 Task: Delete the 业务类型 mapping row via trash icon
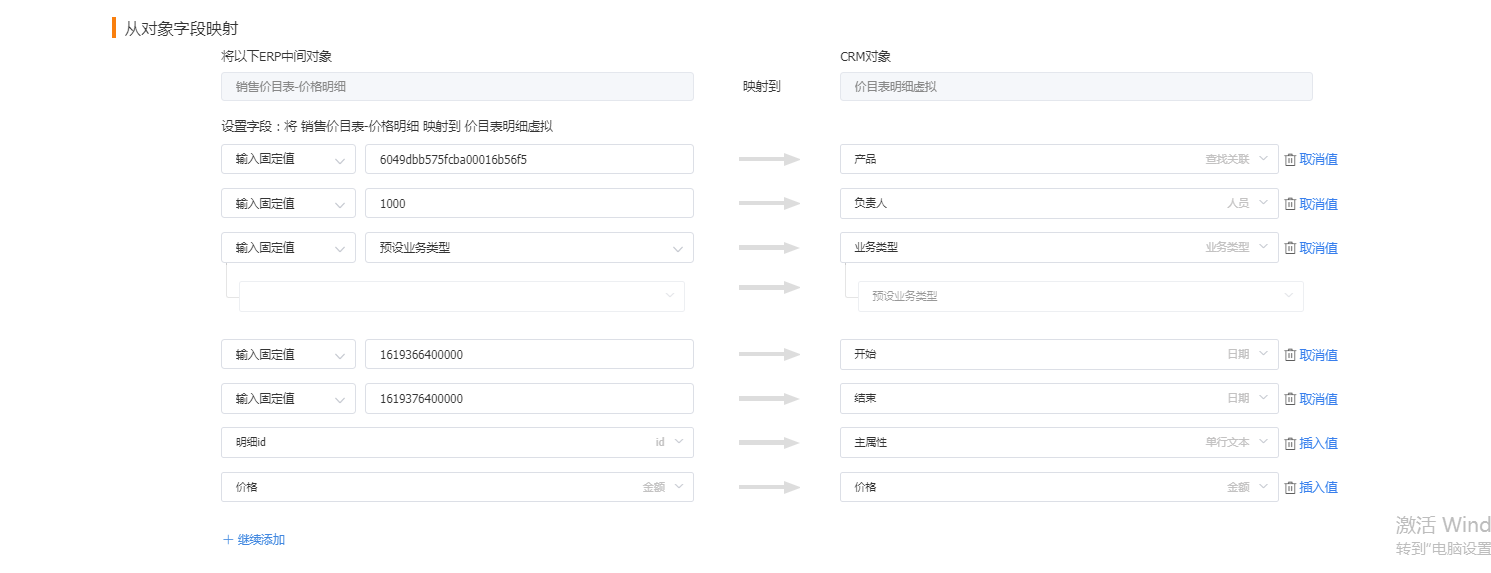click(x=1290, y=247)
